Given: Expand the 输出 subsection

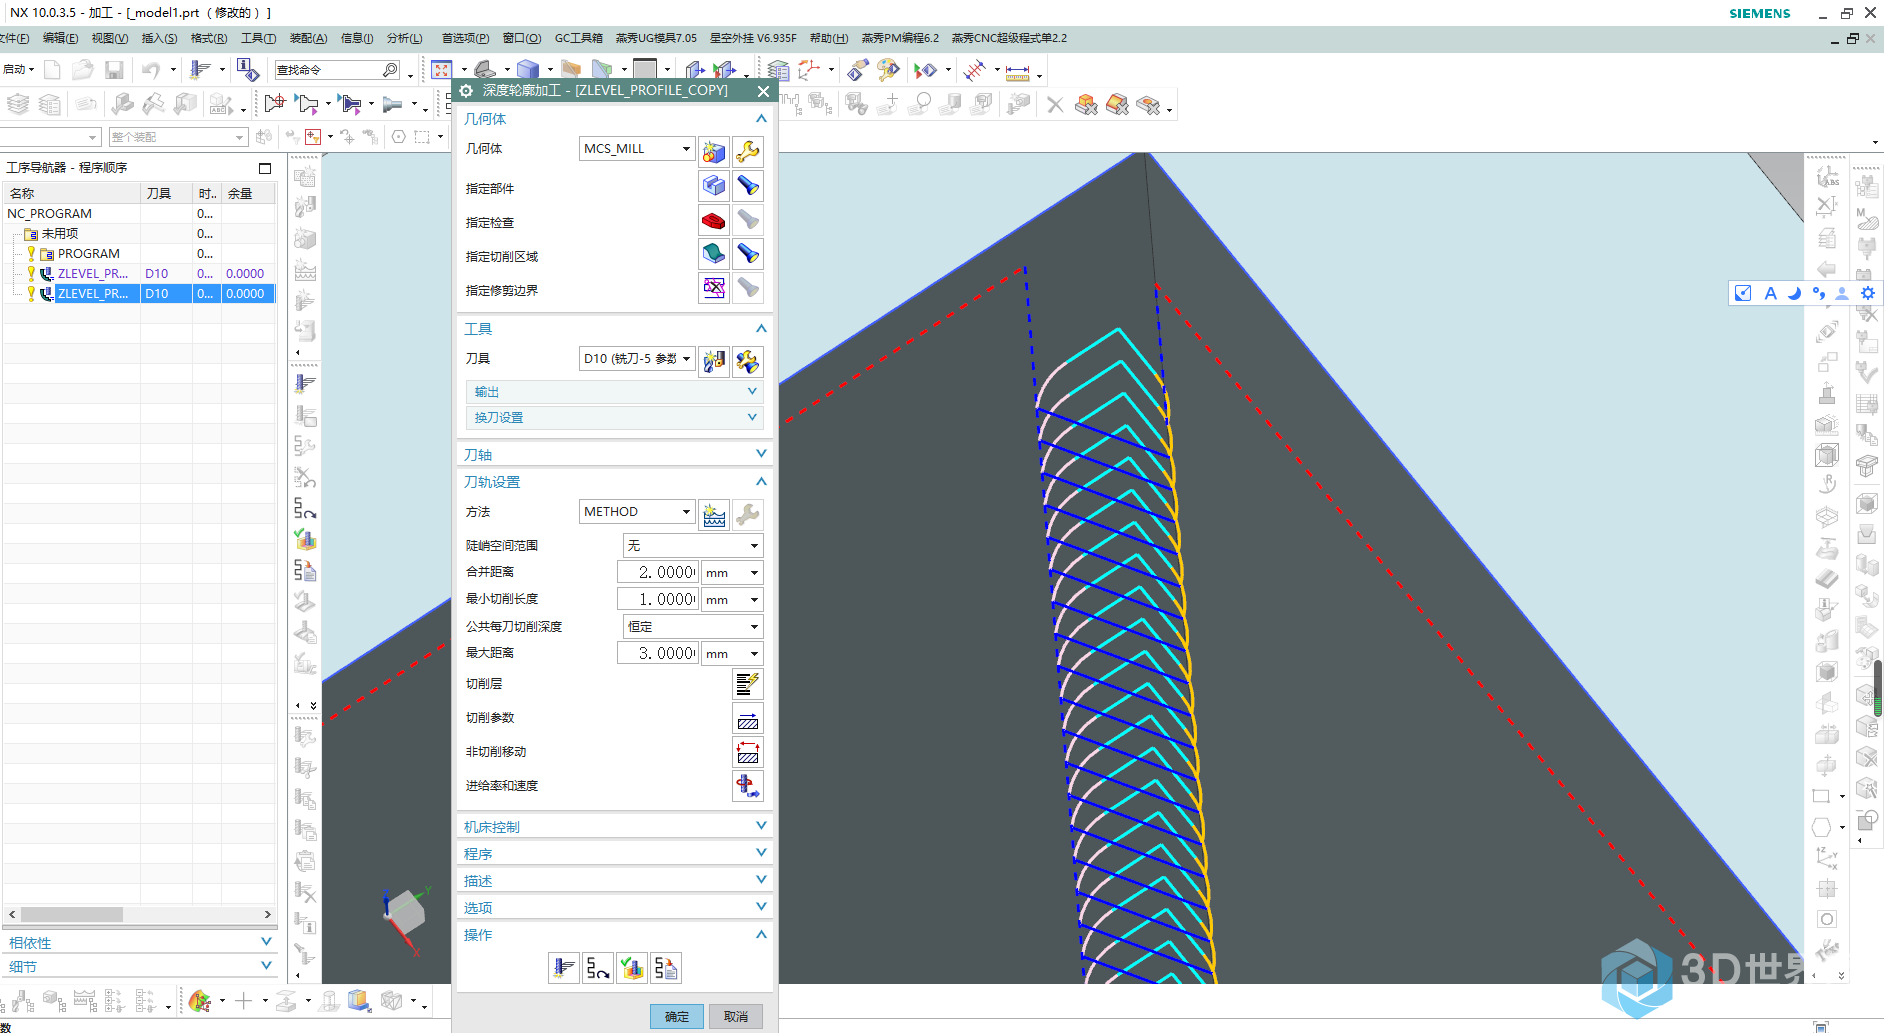Looking at the screenshot, I should (x=615, y=392).
